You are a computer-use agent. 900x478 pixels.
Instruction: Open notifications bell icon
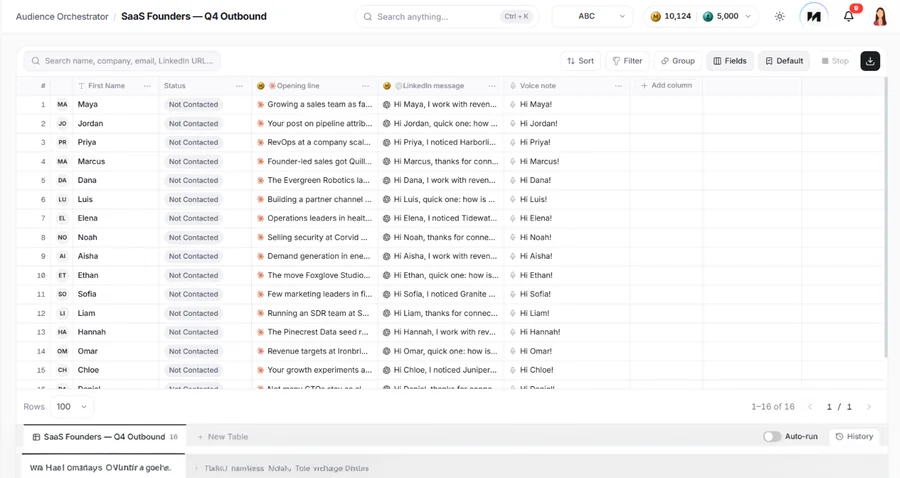tap(848, 17)
